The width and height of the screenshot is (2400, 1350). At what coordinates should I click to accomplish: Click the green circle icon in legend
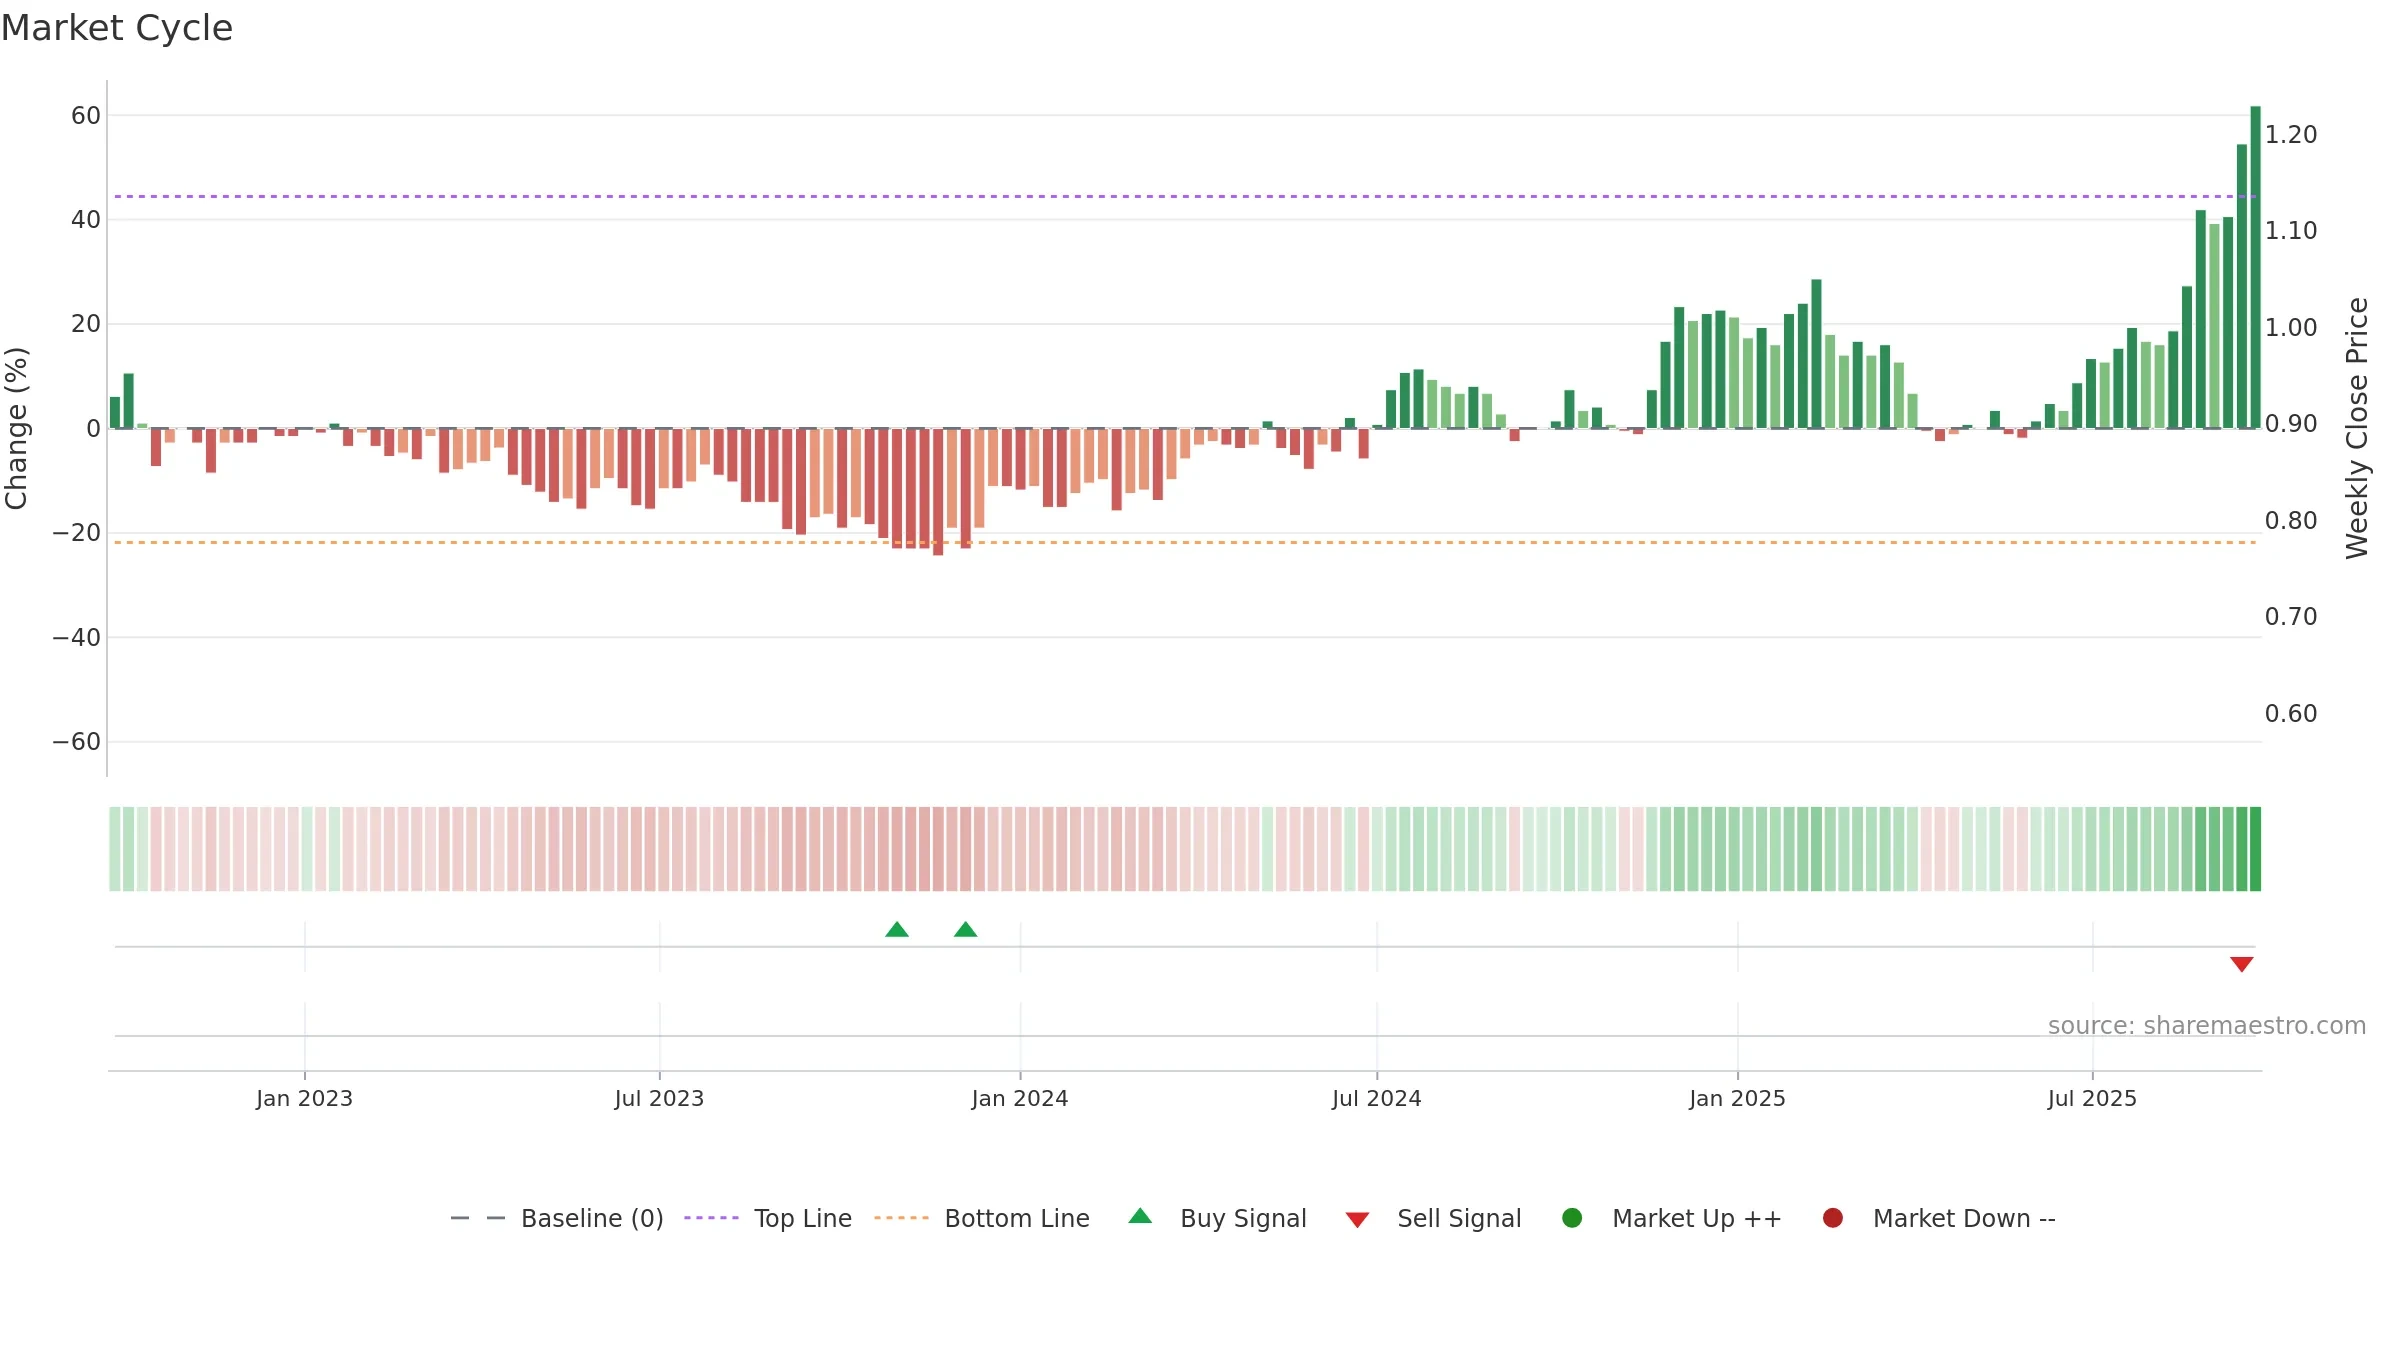click(x=1572, y=1218)
